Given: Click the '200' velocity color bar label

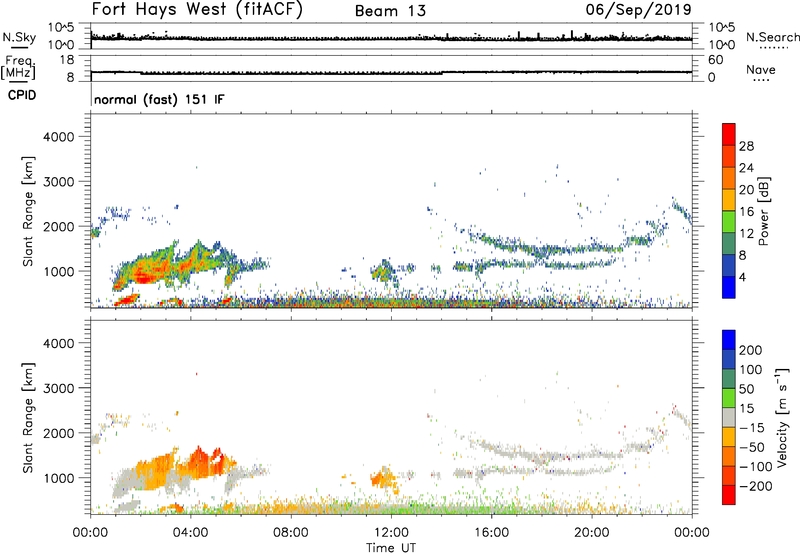Looking at the screenshot, I should [x=751, y=350].
